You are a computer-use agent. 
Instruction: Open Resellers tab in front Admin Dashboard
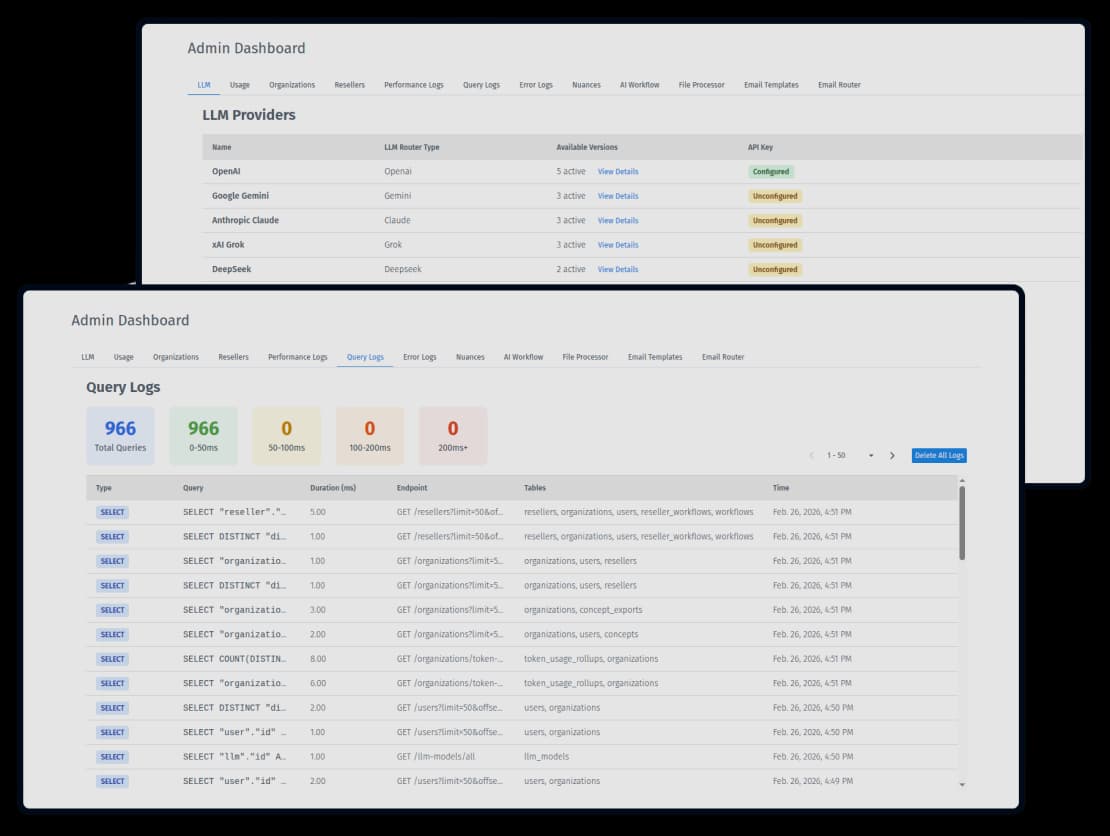234,357
